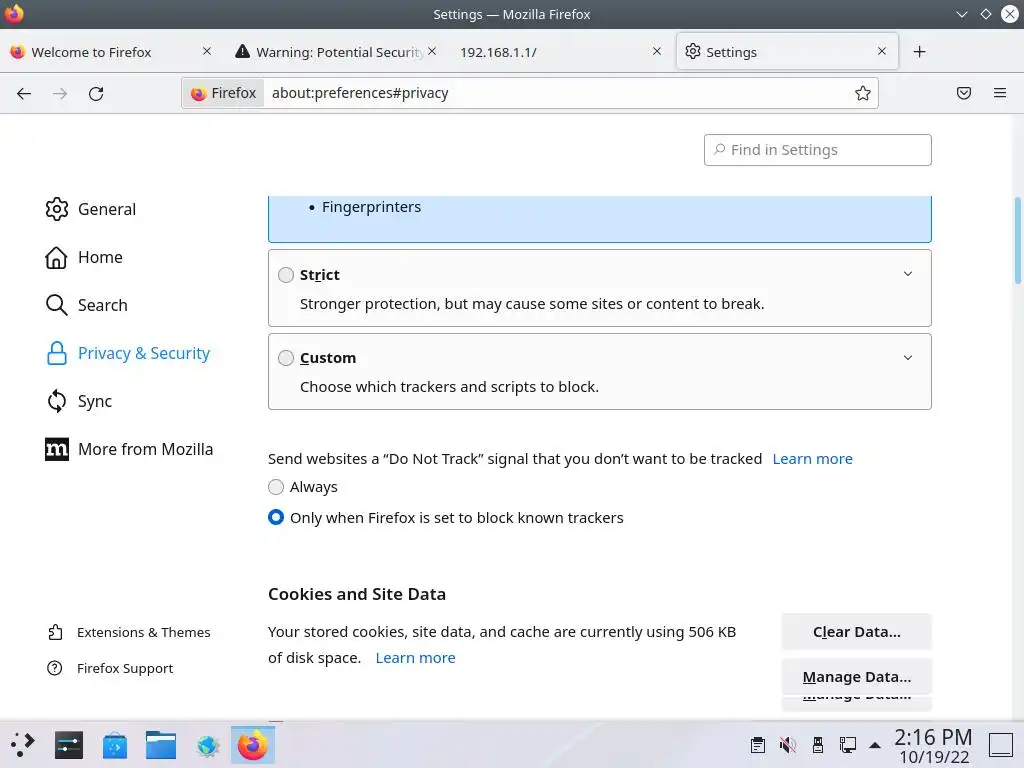Open the Firefox application menu (hamburger icon)
Screen dimensions: 1024x768
[x=1000, y=93]
